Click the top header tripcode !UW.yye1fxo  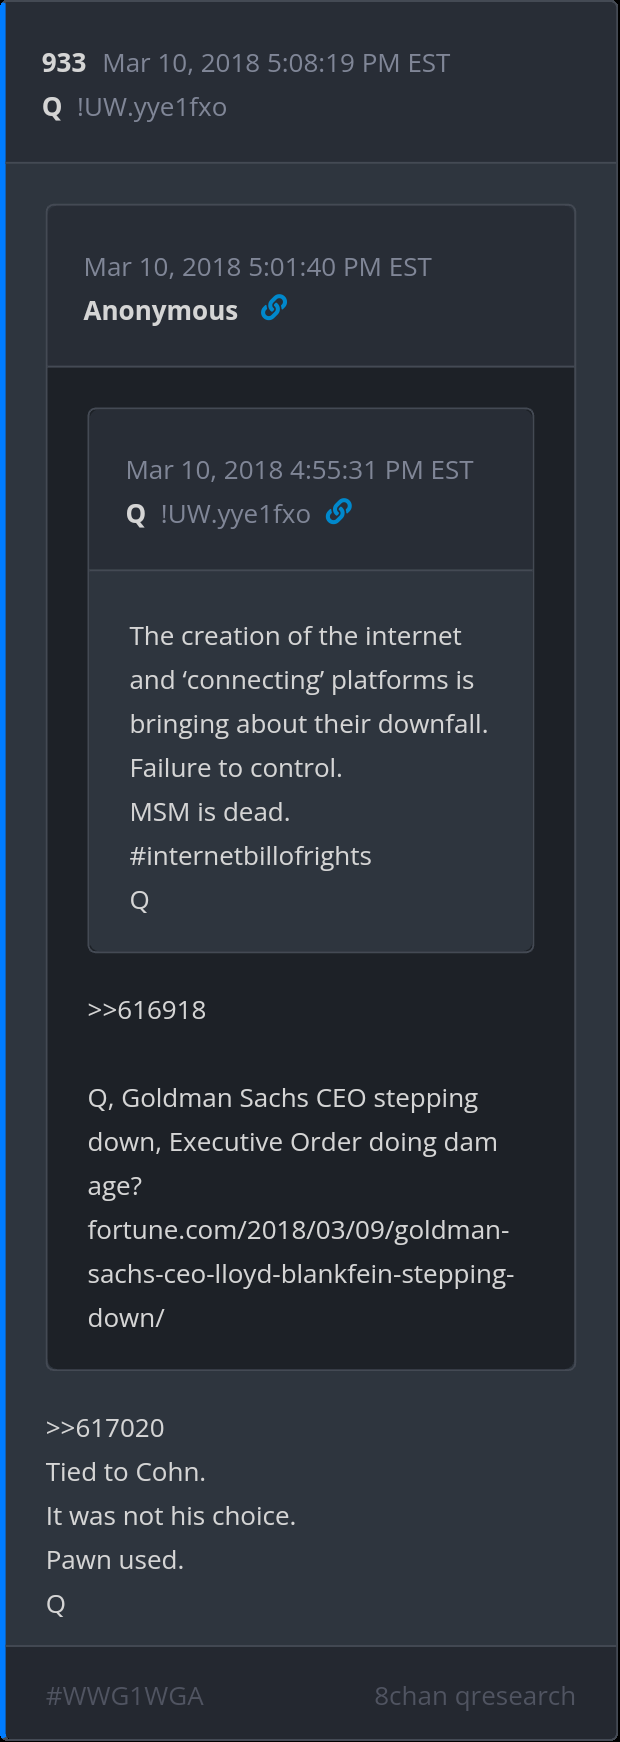pos(152,107)
